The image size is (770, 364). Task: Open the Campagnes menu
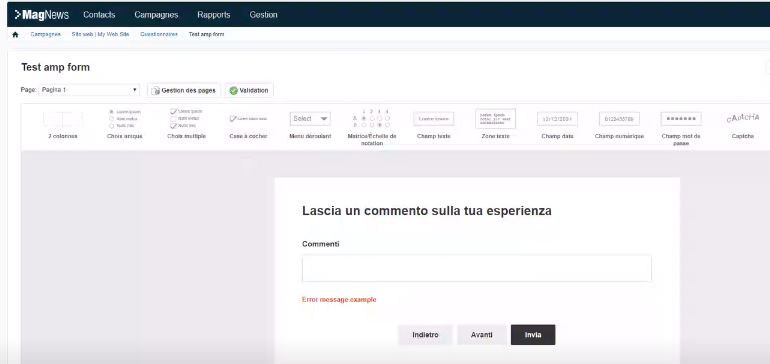[x=156, y=15]
